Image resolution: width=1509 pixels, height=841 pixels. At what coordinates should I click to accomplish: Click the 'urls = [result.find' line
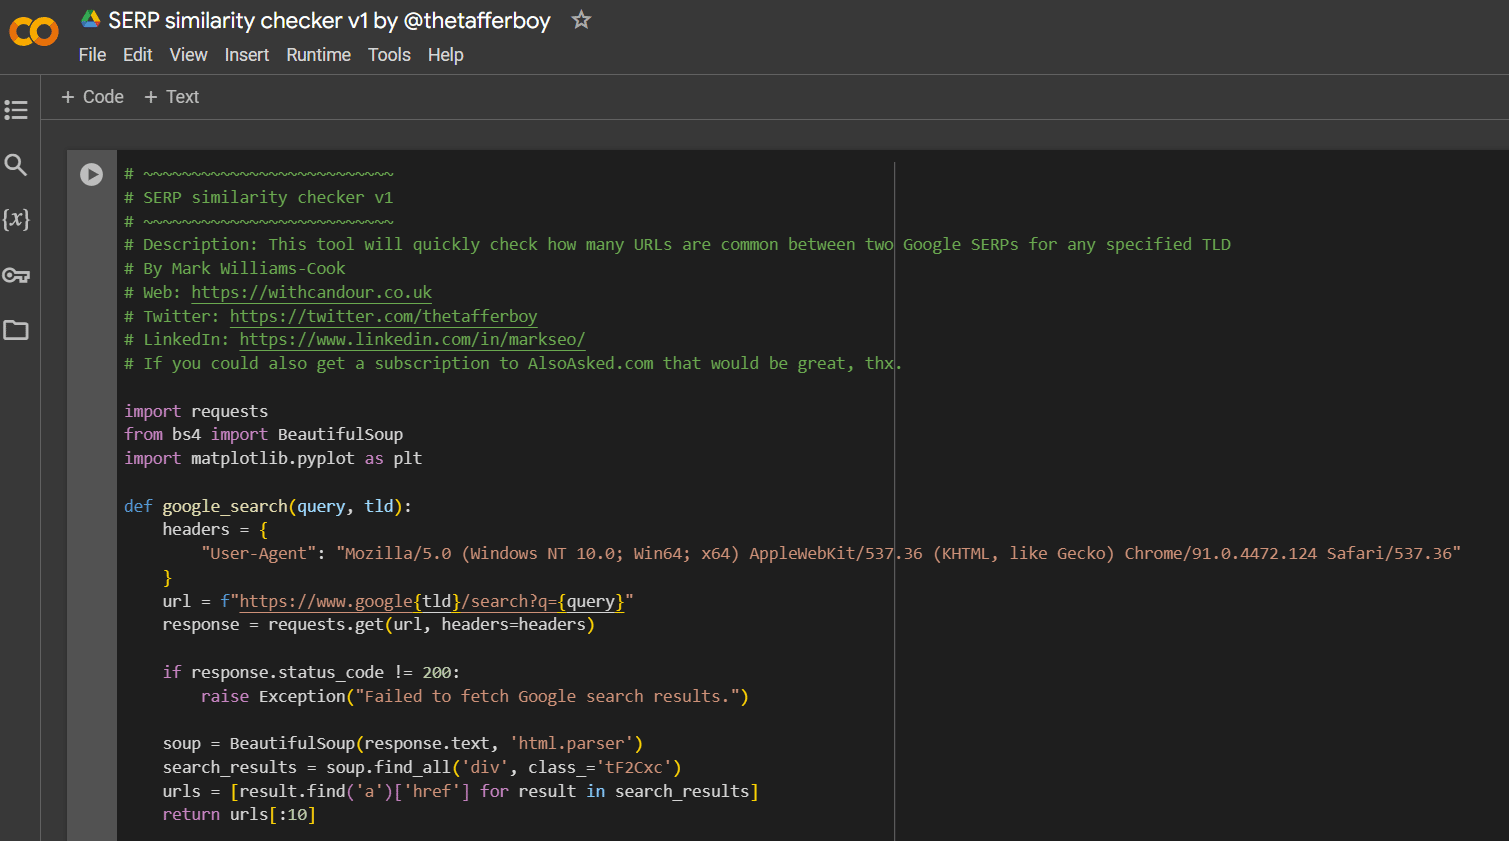[x=460, y=791]
